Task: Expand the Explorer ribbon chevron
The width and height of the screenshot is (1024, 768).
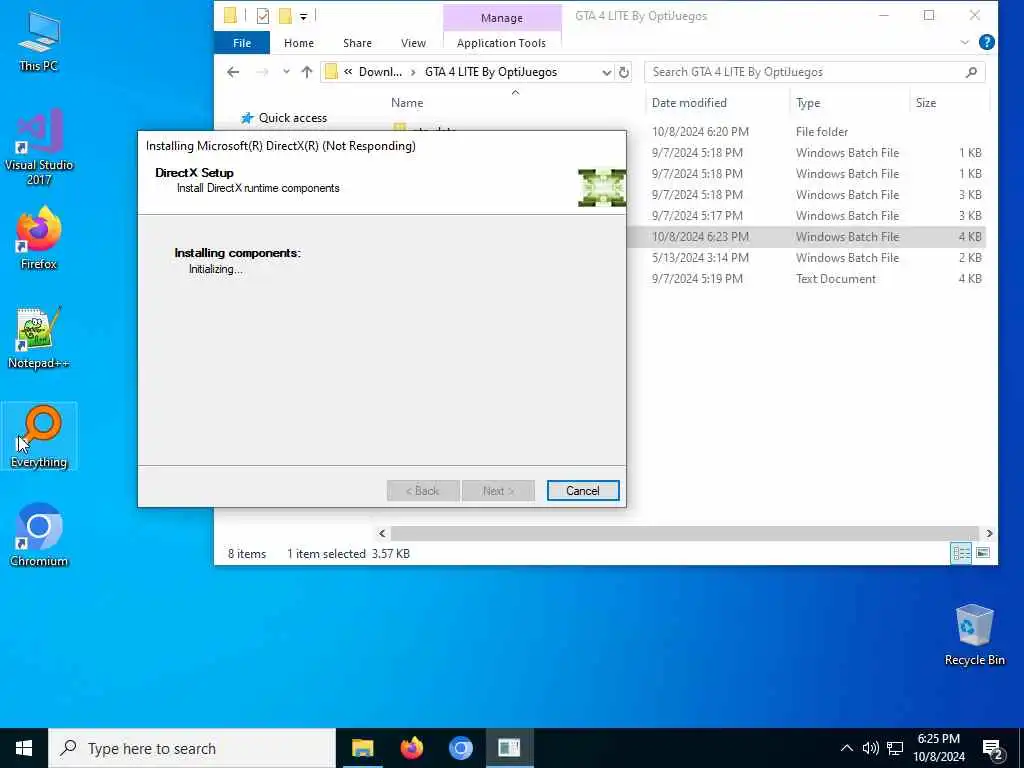Action: coord(964,42)
